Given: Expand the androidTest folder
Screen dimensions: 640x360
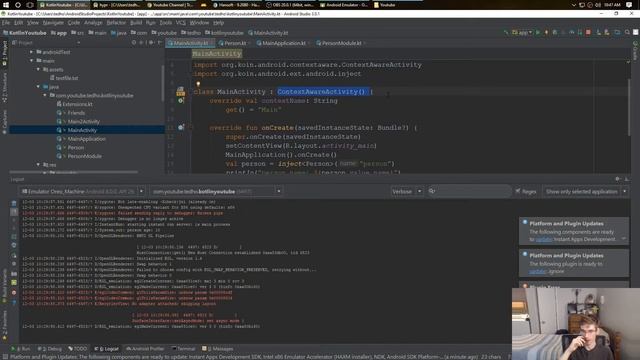Looking at the screenshot, I should 31,52.
